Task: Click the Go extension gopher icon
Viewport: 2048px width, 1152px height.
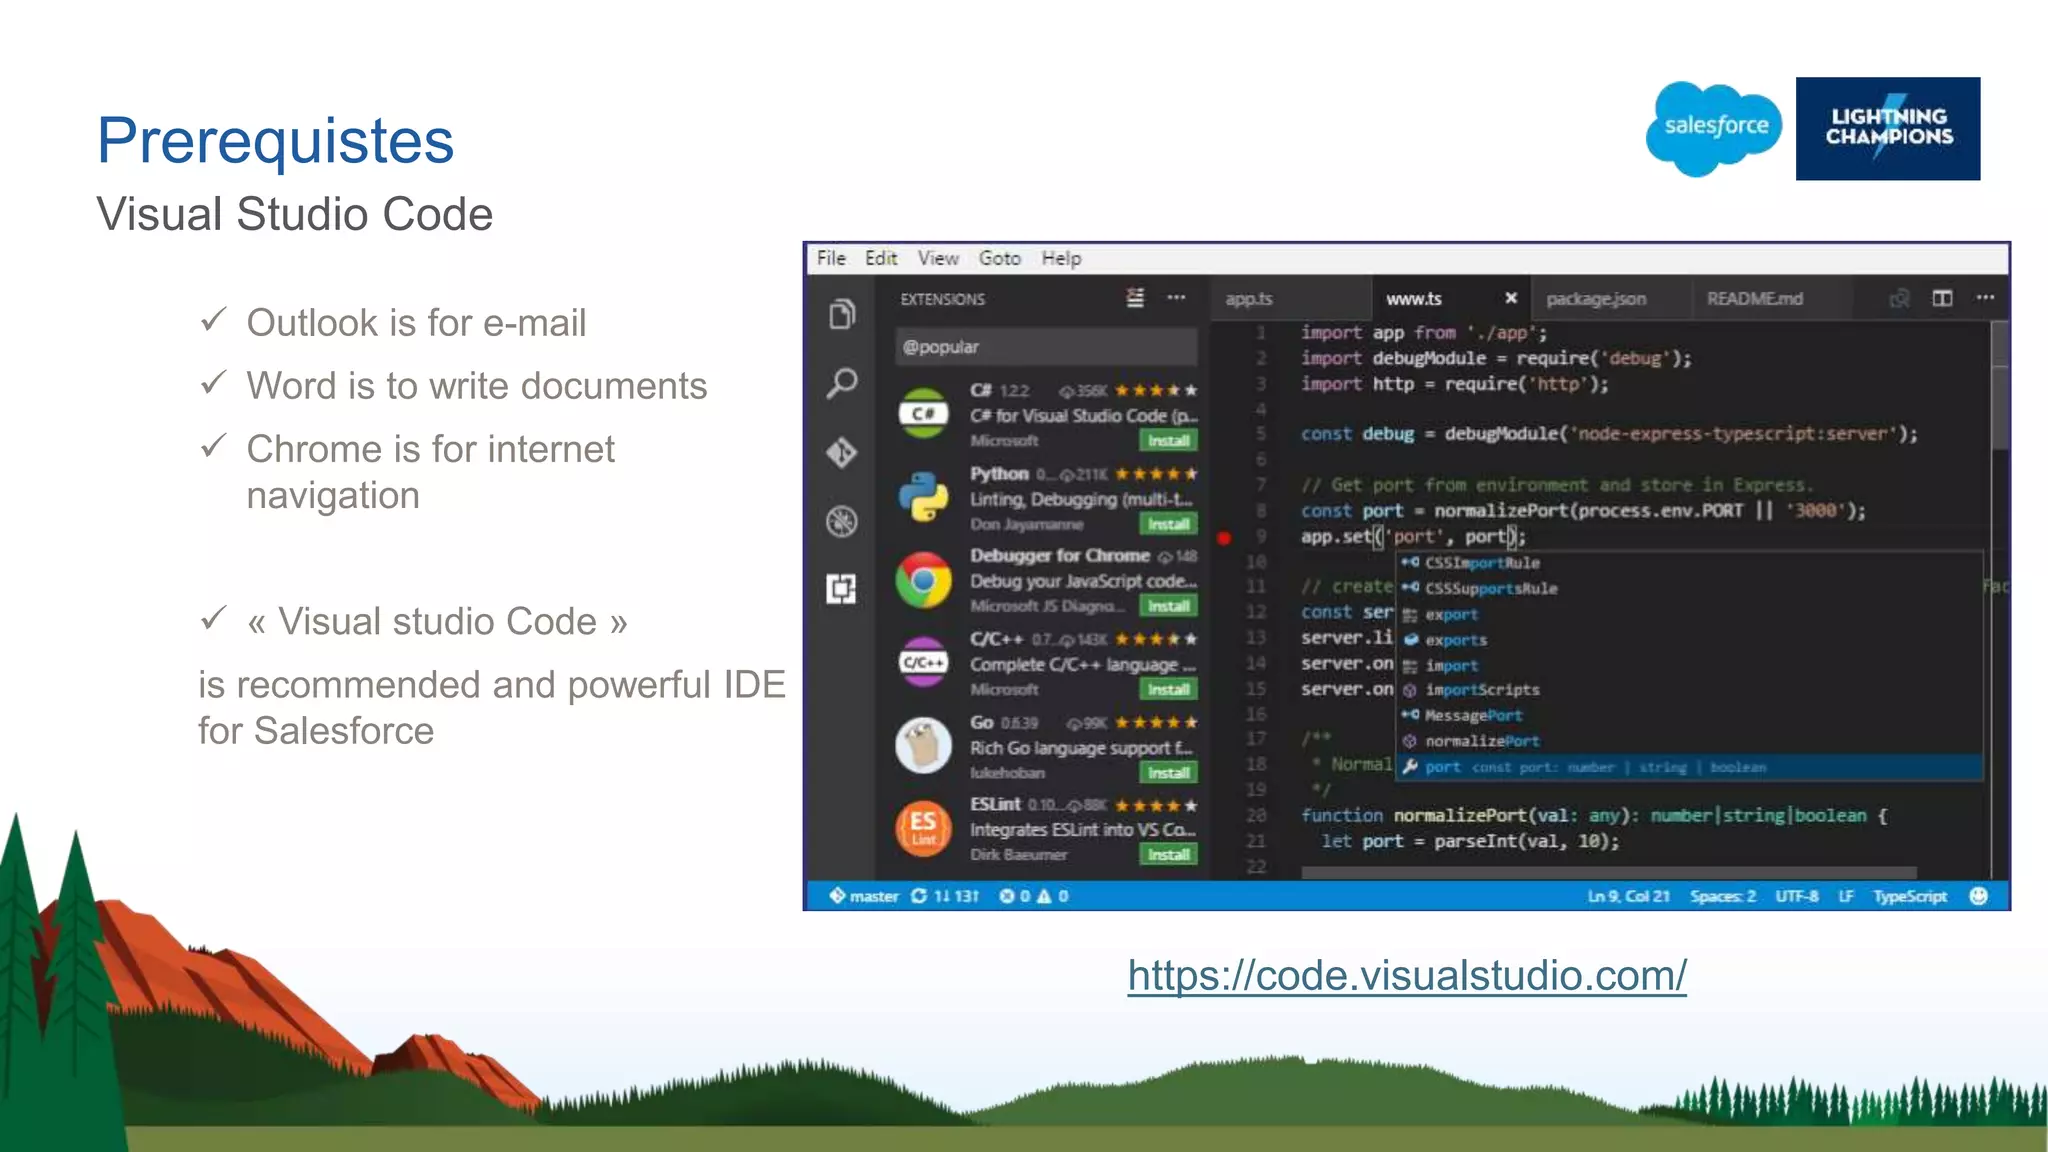Action: (923, 745)
